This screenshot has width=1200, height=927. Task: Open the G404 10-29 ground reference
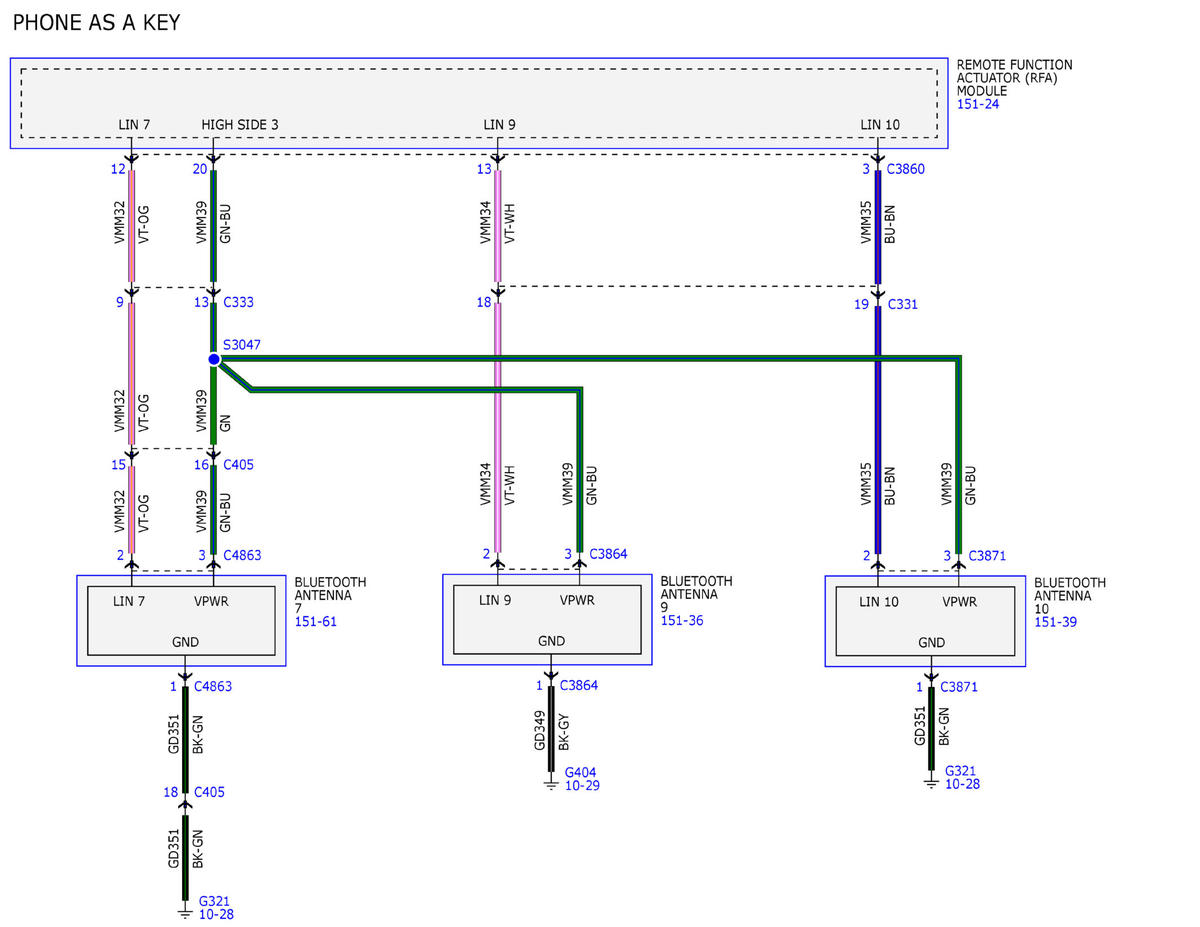(582, 779)
